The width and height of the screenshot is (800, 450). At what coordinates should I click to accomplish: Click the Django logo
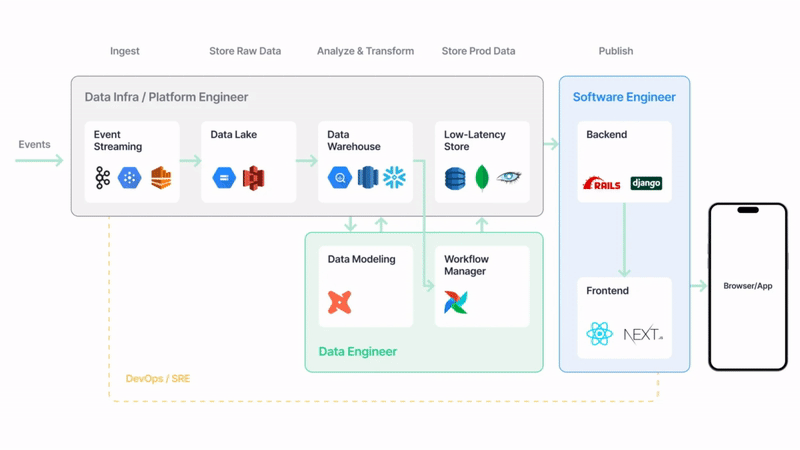click(646, 183)
